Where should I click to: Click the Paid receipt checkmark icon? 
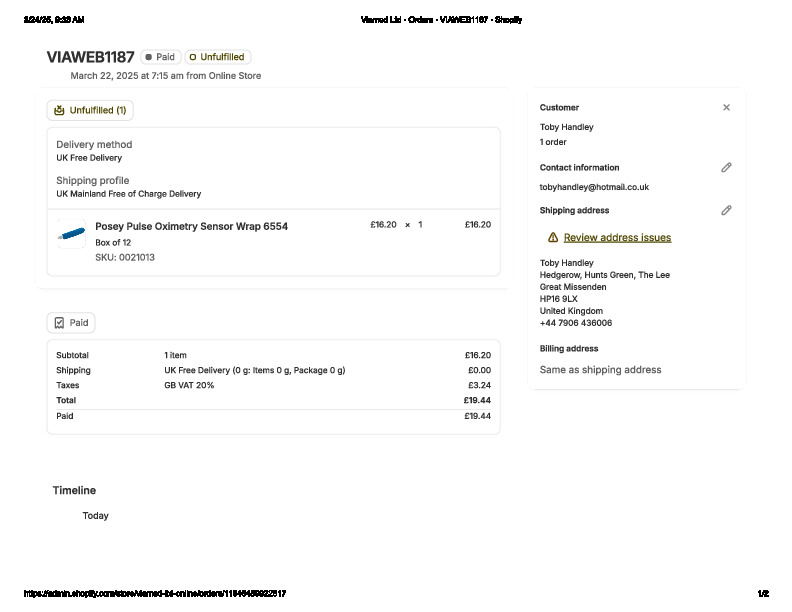59,323
